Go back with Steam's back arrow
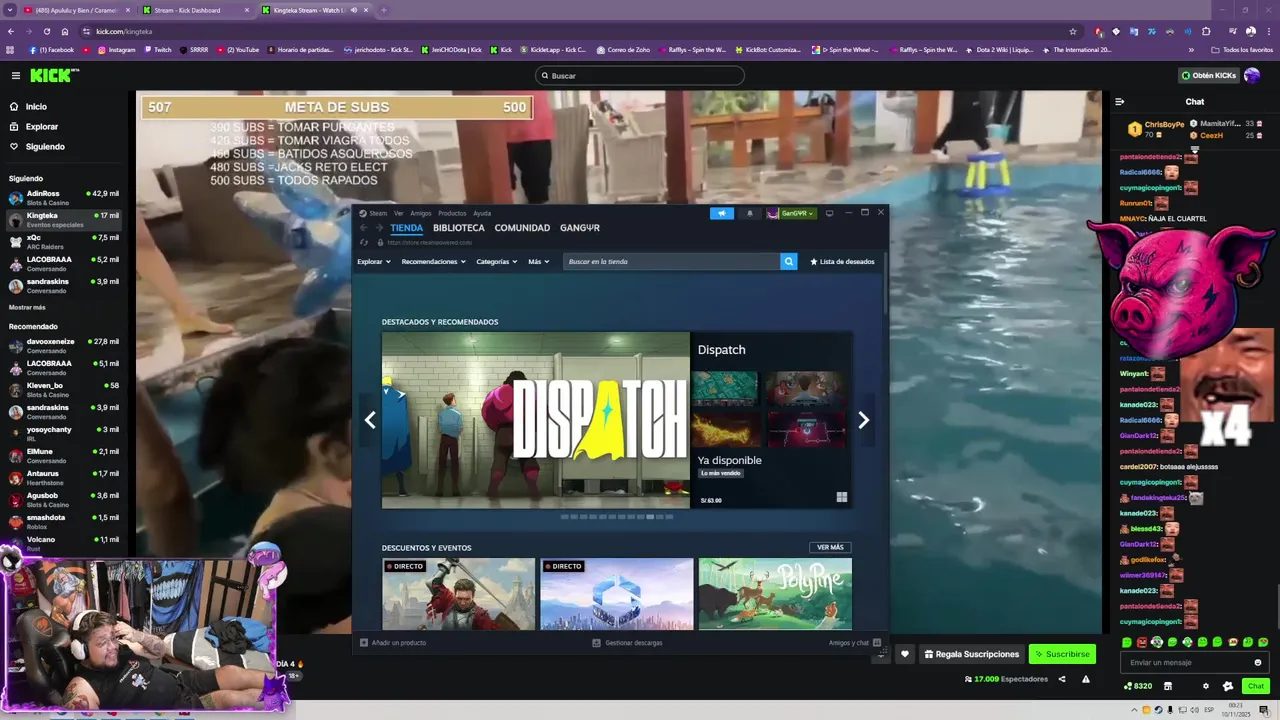Viewport: 1280px width, 720px height. coord(364,228)
